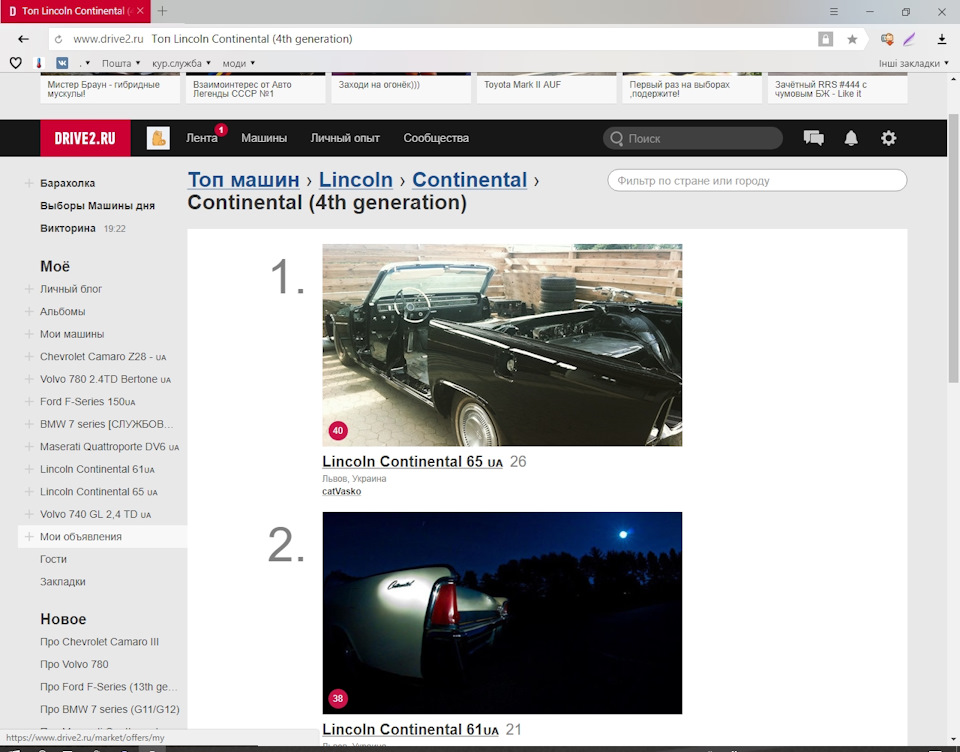Click the heart bookmark icon

point(16,63)
